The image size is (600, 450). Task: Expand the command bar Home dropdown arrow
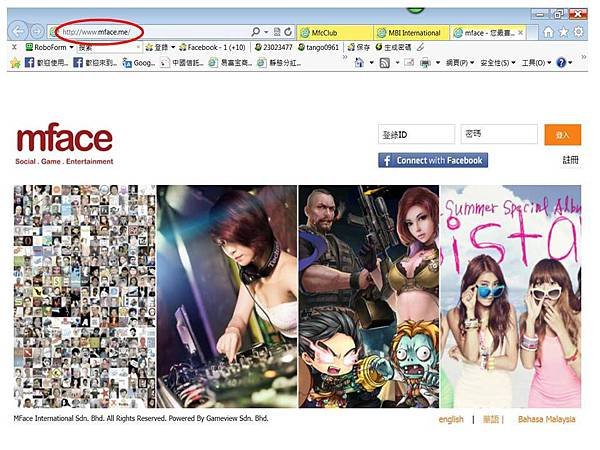point(371,62)
